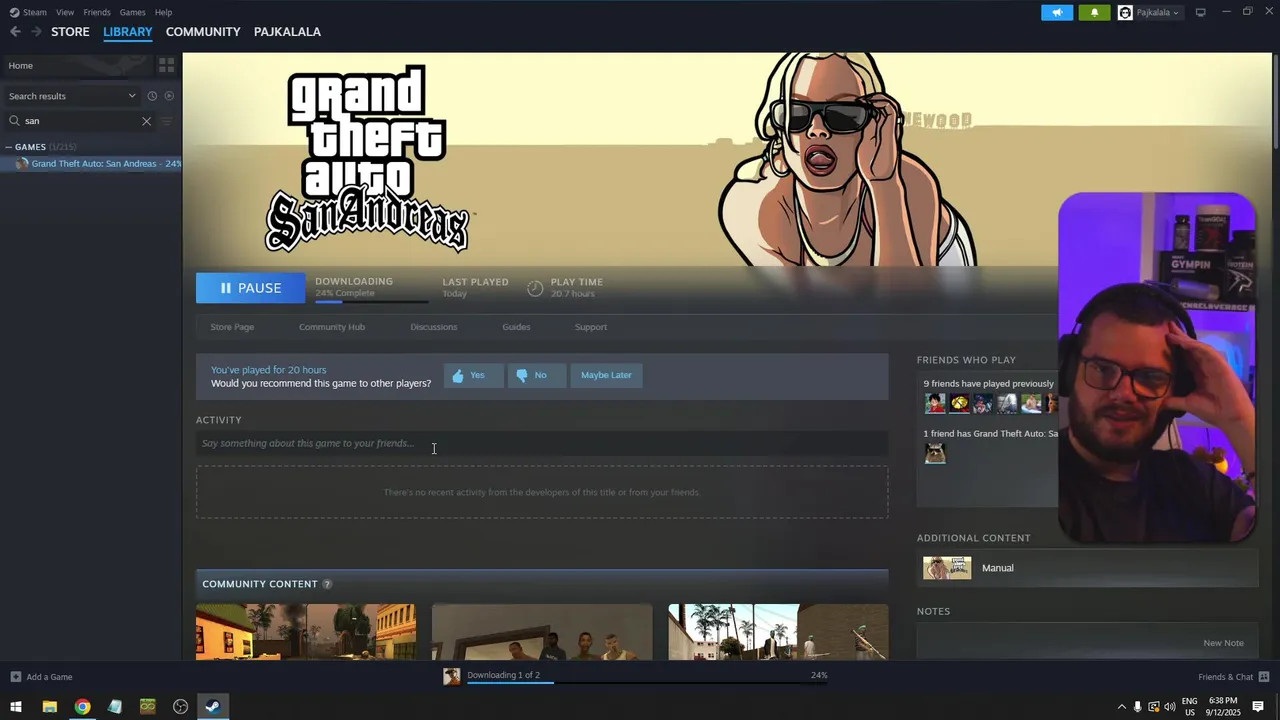
Task: Open the Help menu
Action: click(163, 12)
